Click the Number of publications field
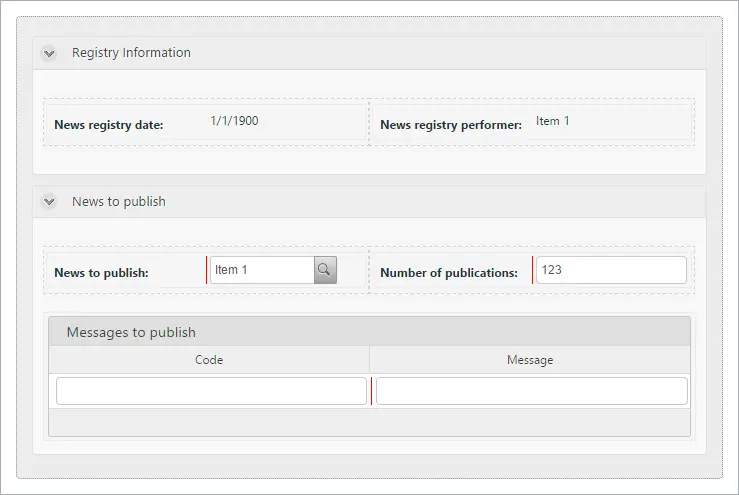This screenshot has height=495, width=739. tap(611, 270)
